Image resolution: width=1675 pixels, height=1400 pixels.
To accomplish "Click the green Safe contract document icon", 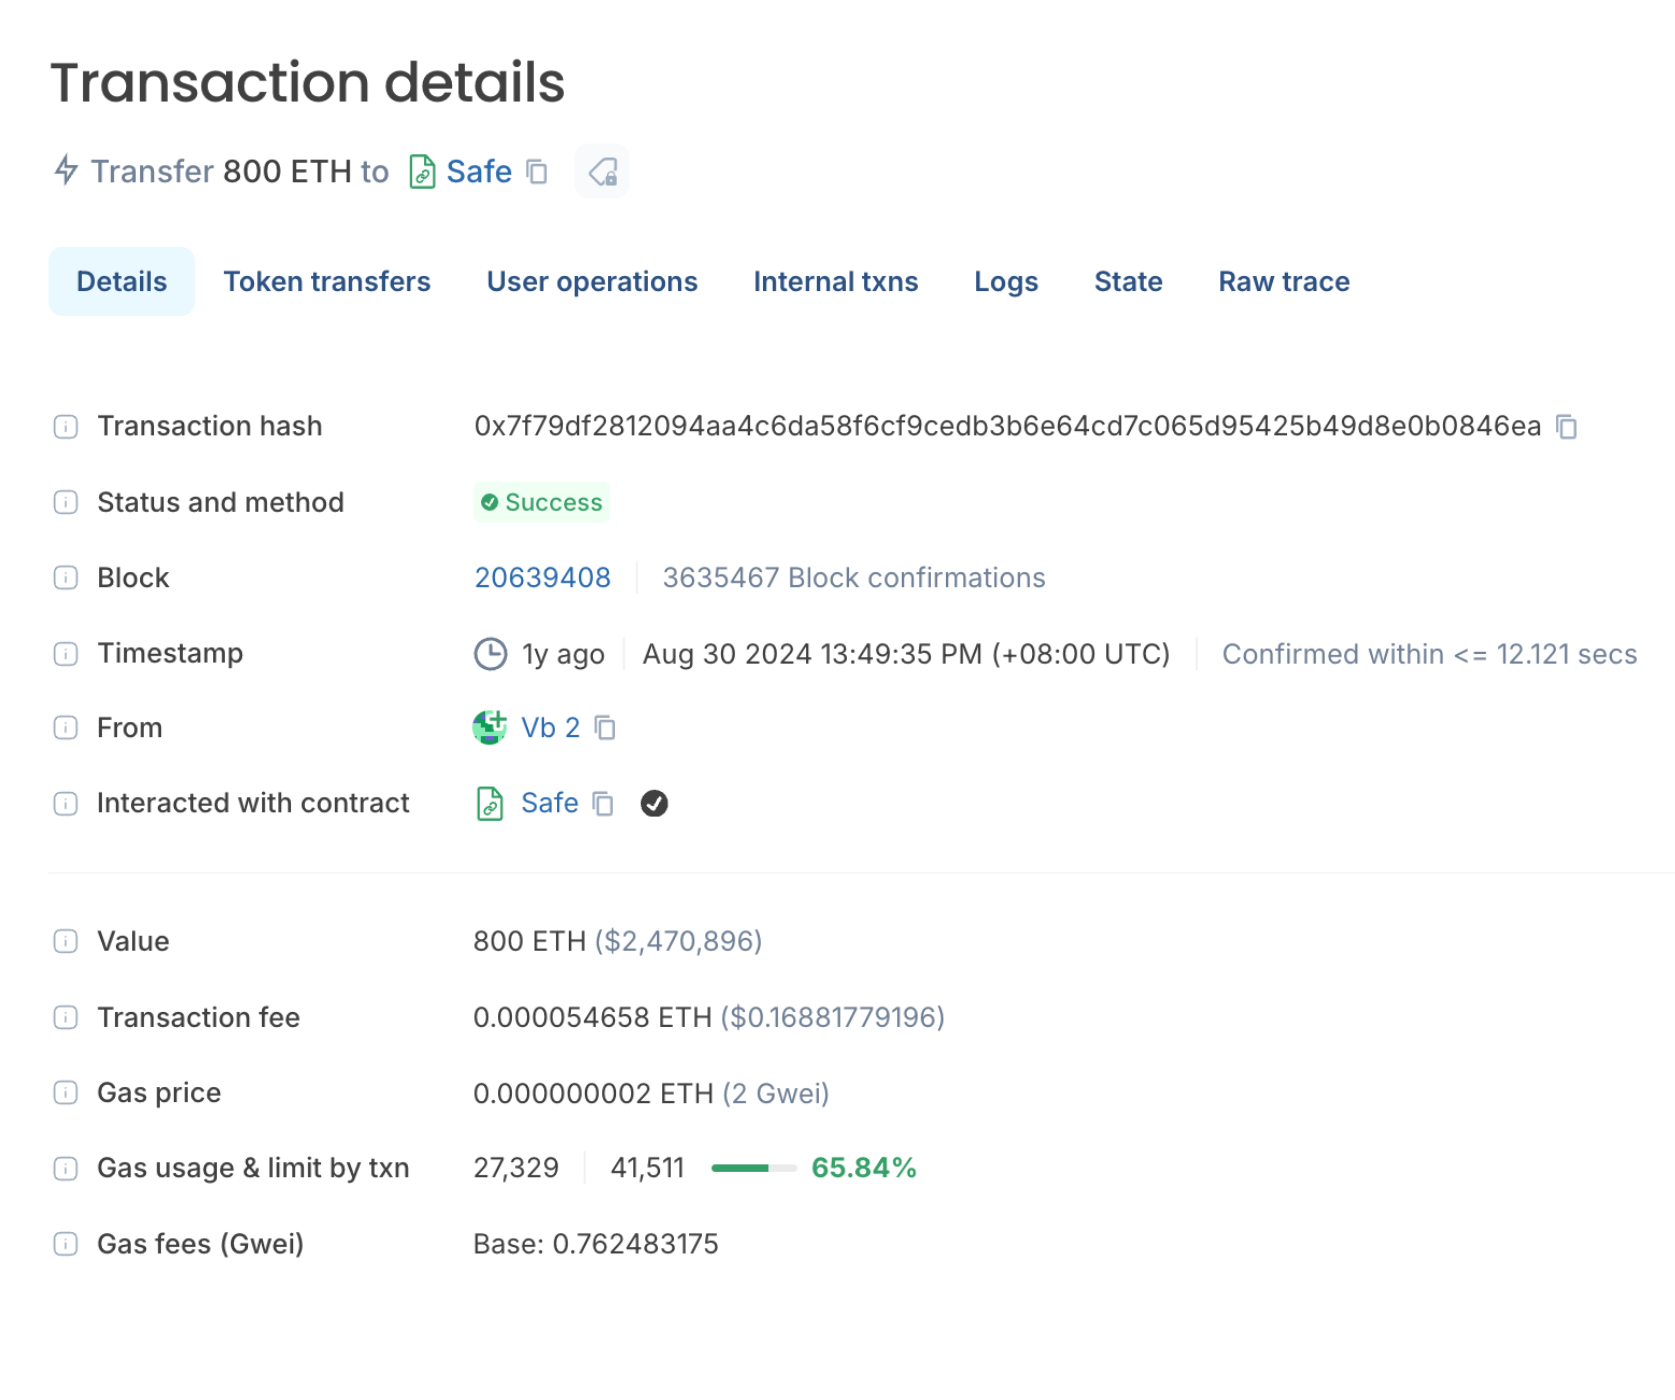I will tap(489, 803).
